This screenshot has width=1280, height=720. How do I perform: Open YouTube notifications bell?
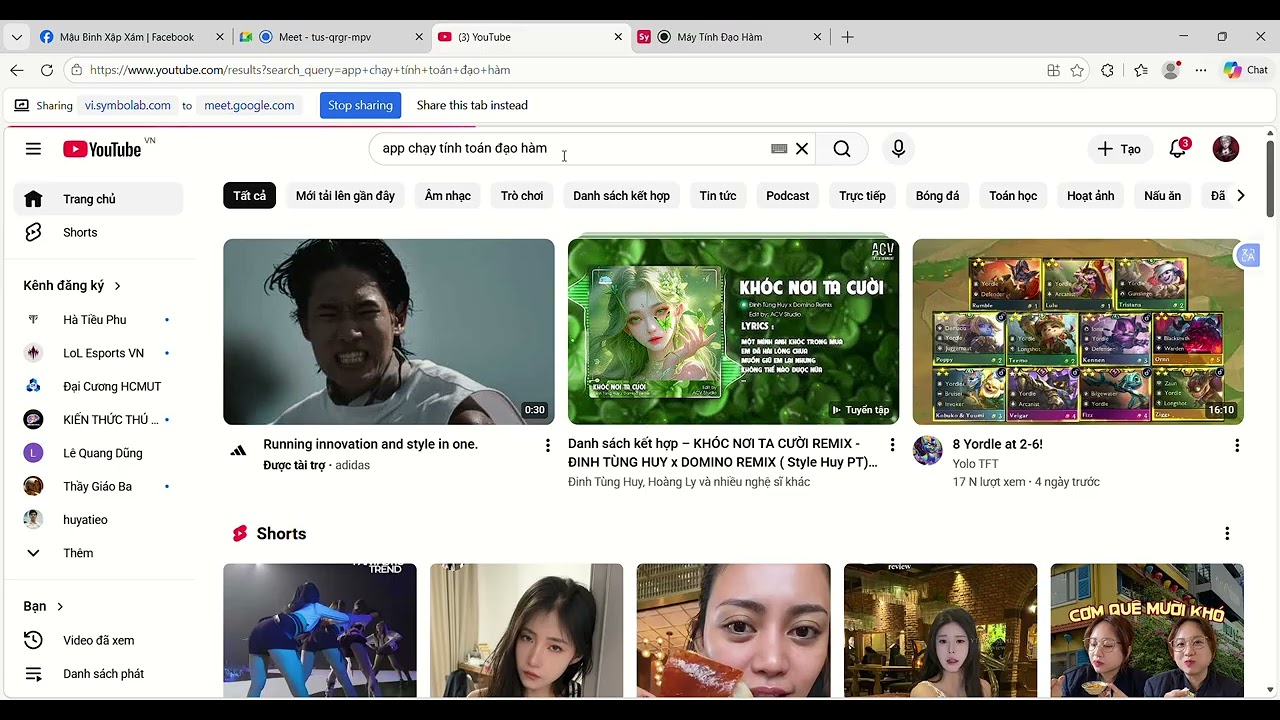(1179, 149)
